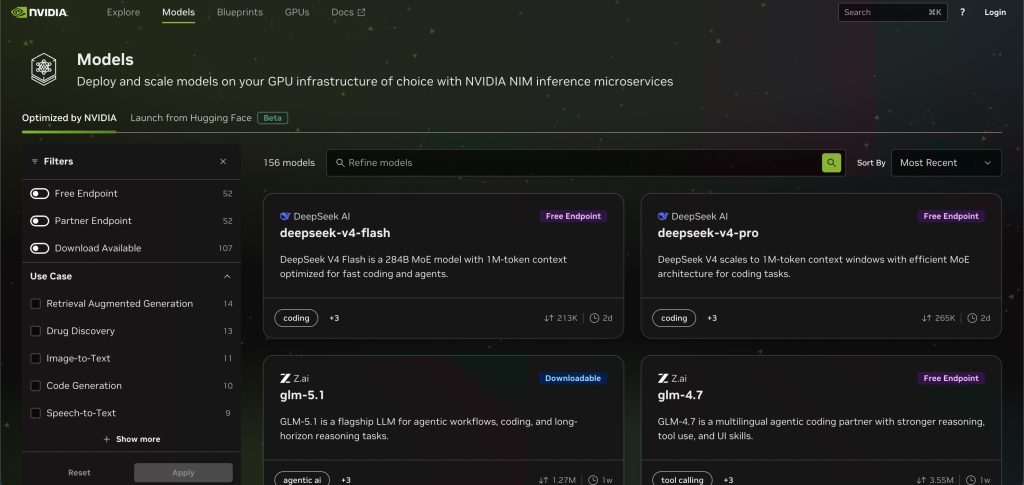Click the clock icon on deepseek-v4-flash card

[x=594, y=318]
